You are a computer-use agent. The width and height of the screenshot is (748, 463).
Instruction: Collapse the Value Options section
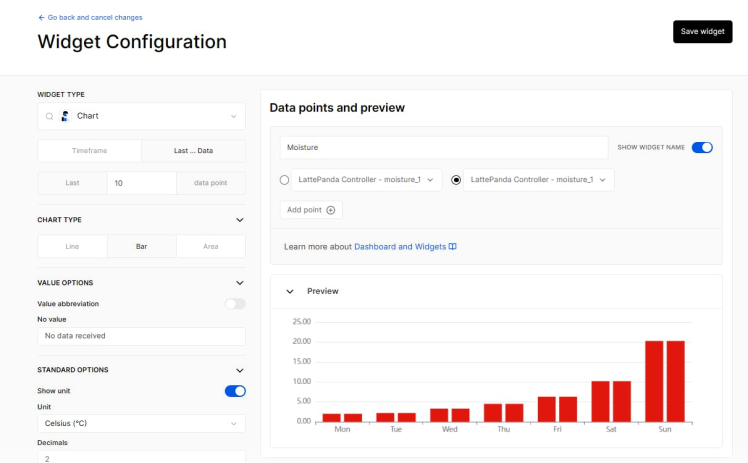[239, 283]
